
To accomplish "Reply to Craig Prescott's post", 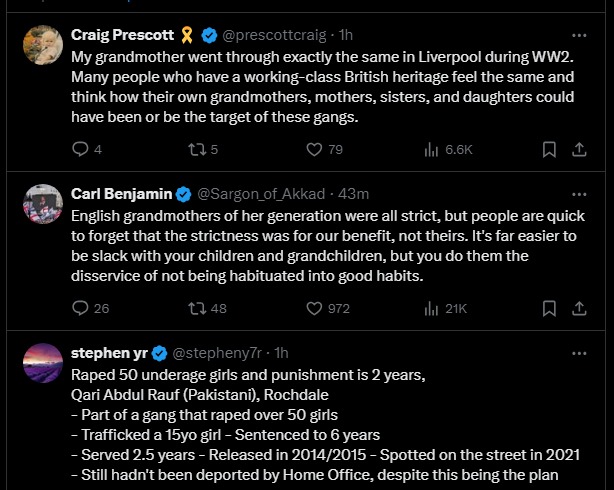I will pos(81,150).
